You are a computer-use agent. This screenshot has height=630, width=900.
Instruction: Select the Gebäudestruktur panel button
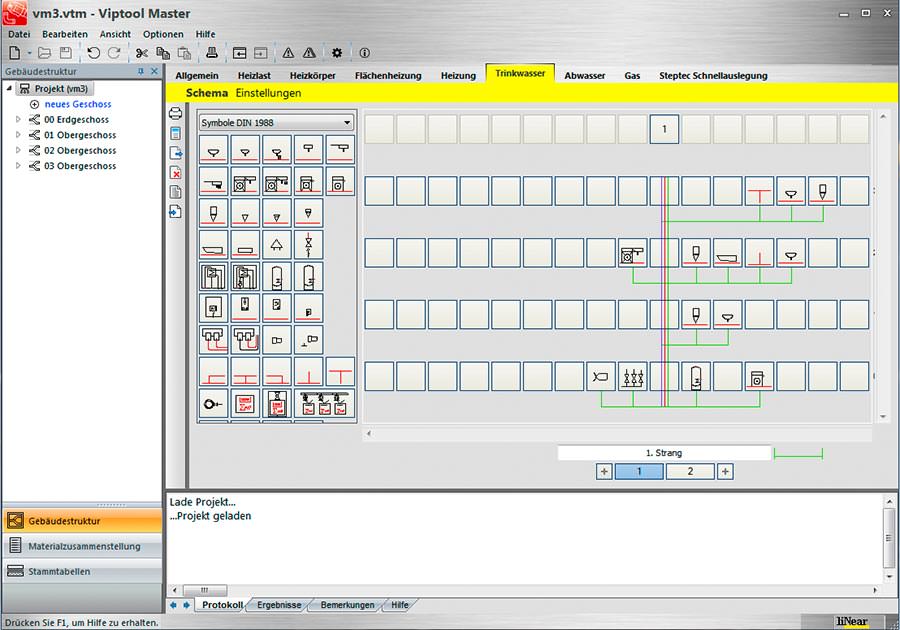pyautogui.click(x=83, y=521)
